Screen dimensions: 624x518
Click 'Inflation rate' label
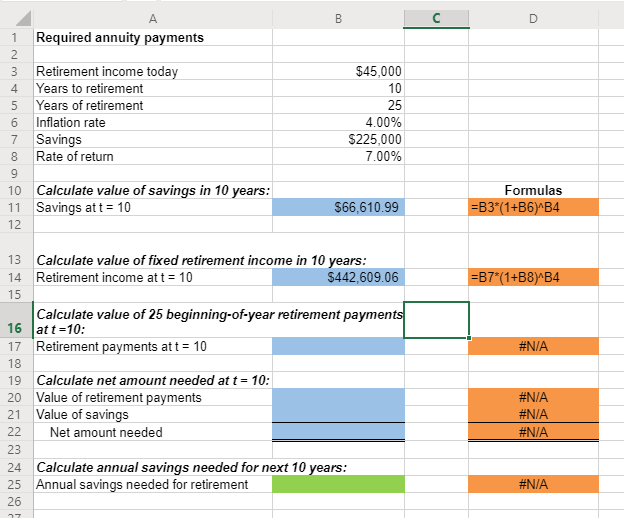(71, 123)
